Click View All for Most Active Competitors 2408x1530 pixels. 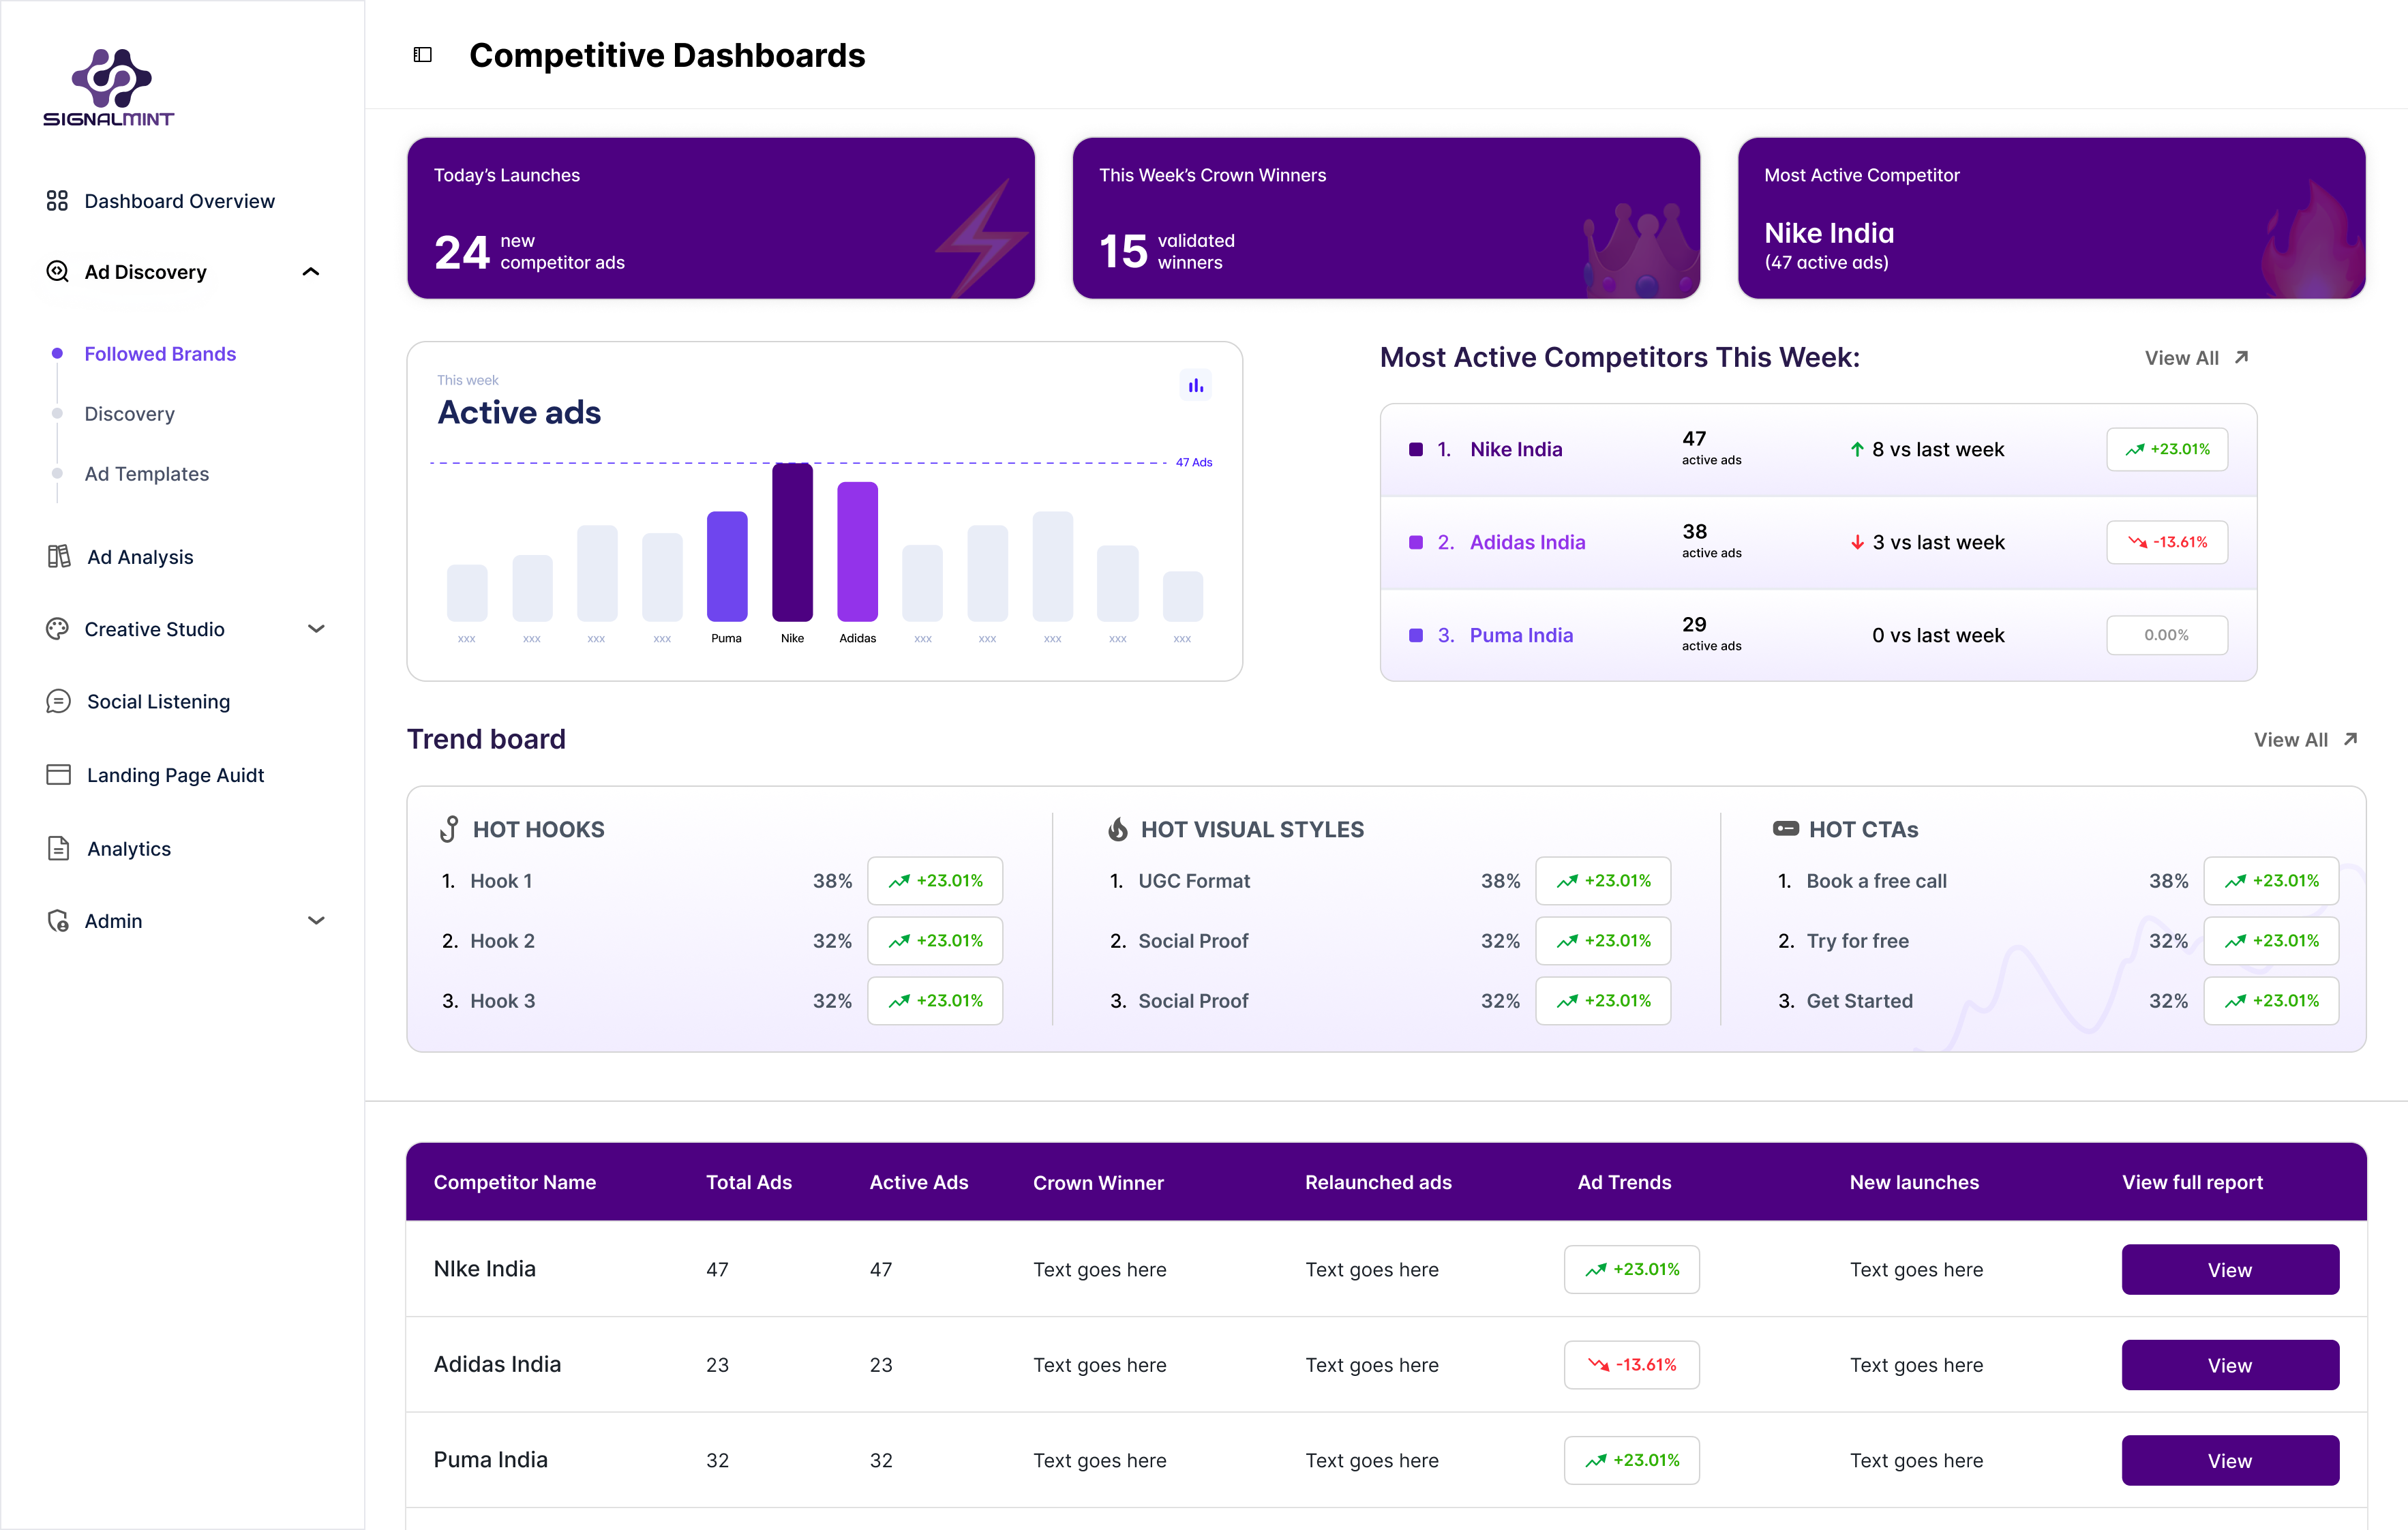coord(2196,358)
